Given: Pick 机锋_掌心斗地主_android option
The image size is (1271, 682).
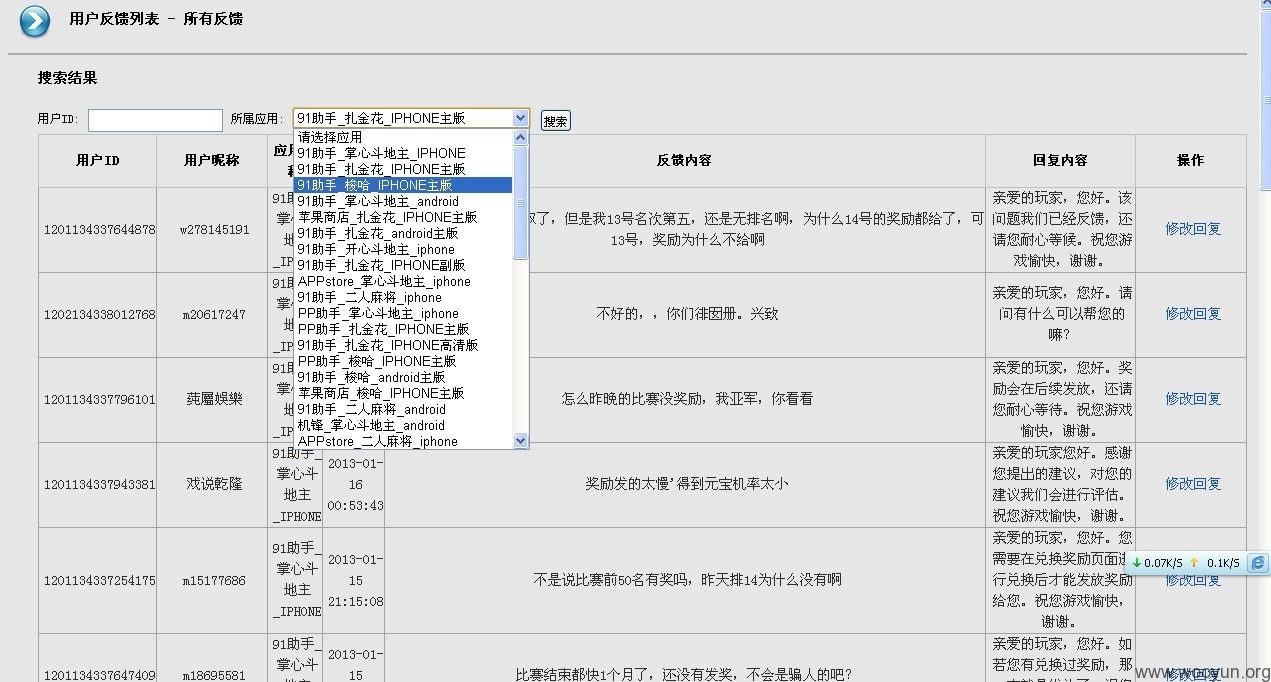Looking at the screenshot, I should point(403,425).
